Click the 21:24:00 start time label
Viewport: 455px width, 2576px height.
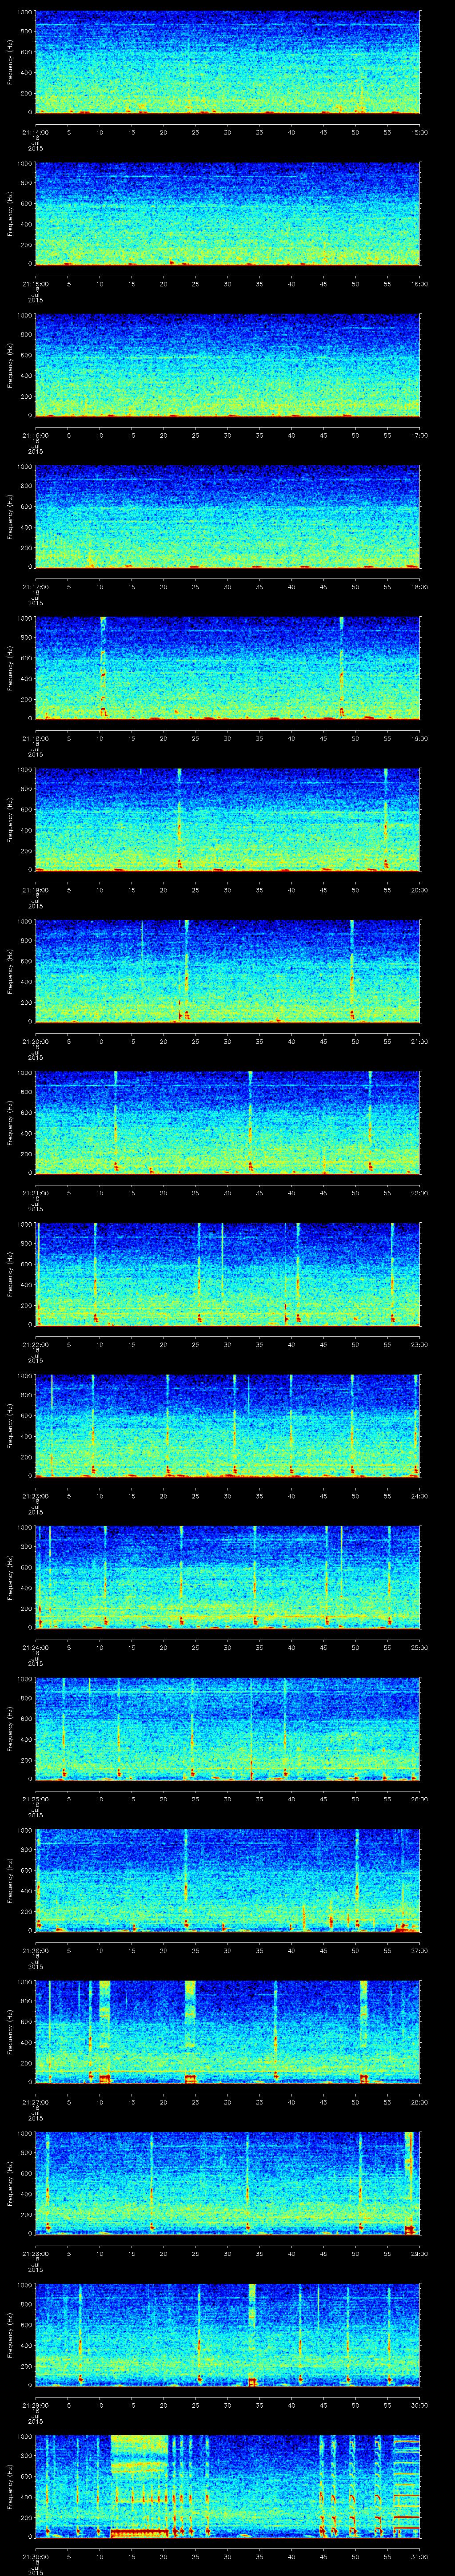pos(35,1647)
